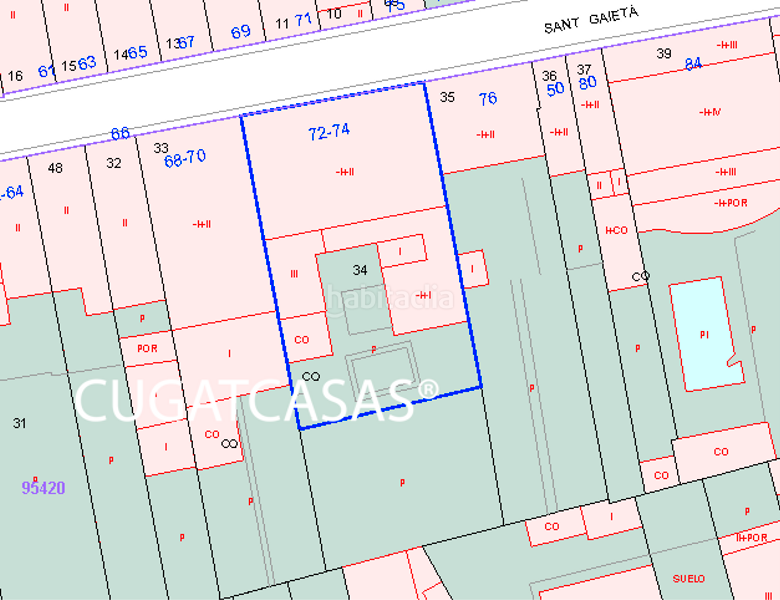Screen dimensions: 780x600
Task: Select parcel number 34 inside the blue outline
Action: tap(361, 270)
